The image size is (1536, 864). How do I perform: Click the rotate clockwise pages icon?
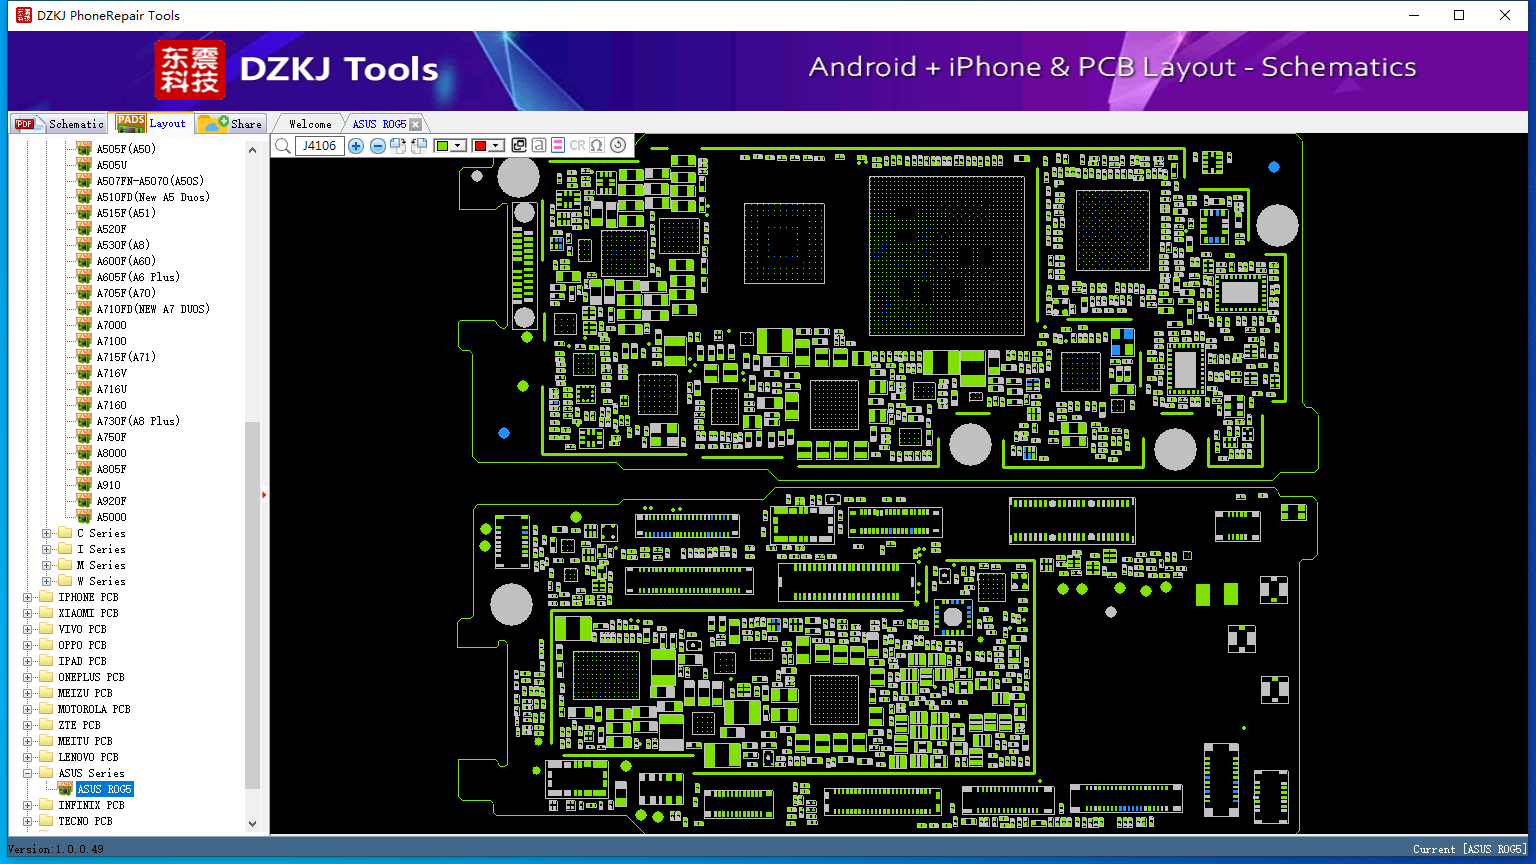[398, 146]
